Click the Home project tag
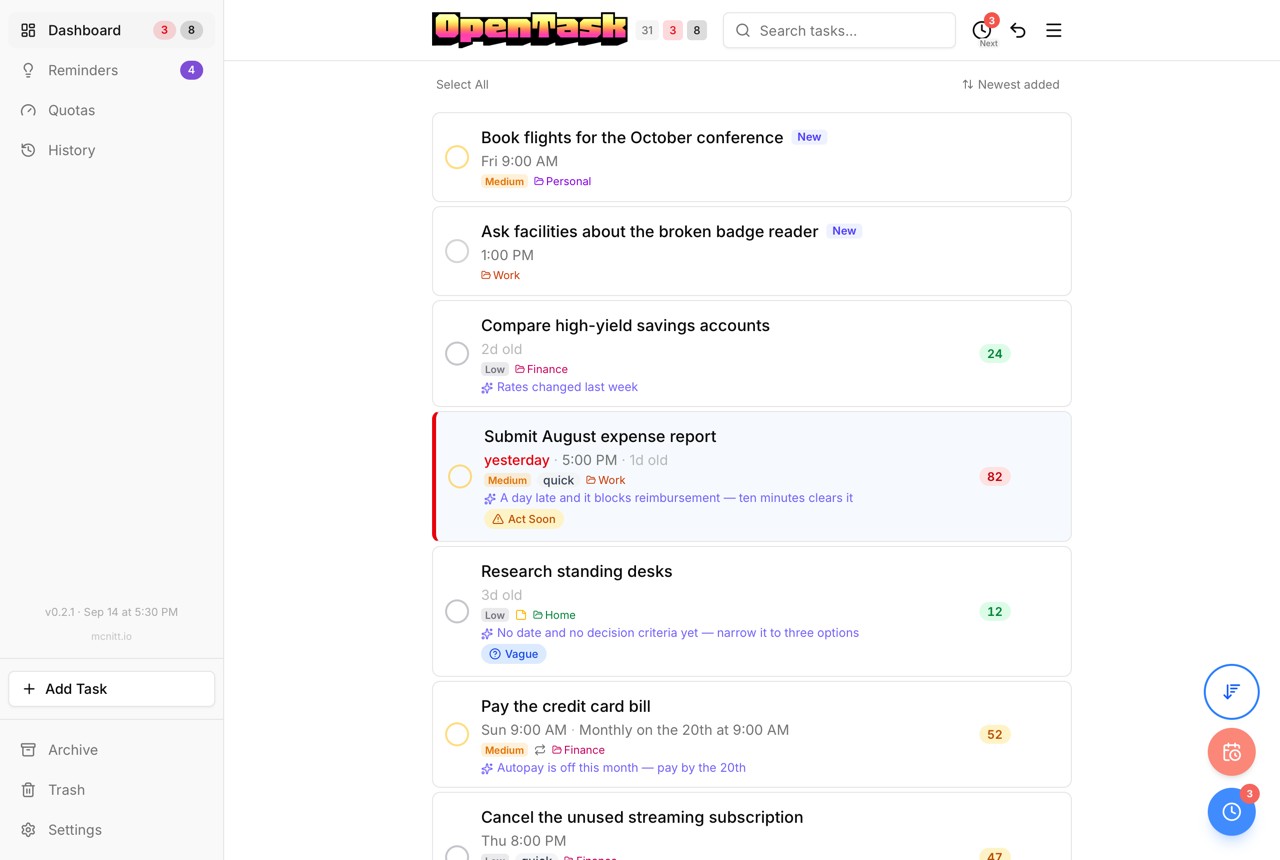The height and width of the screenshot is (860, 1280). (554, 615)
